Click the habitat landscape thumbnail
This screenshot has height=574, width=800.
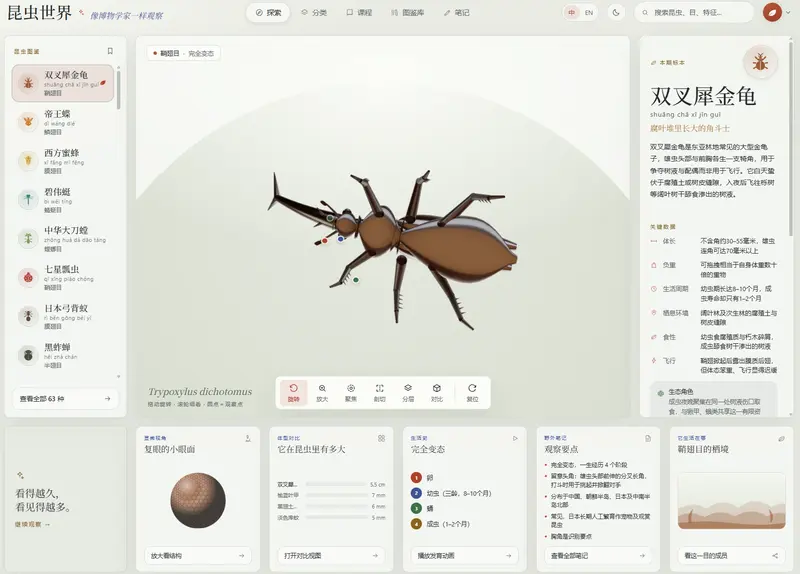click(732, 501)
